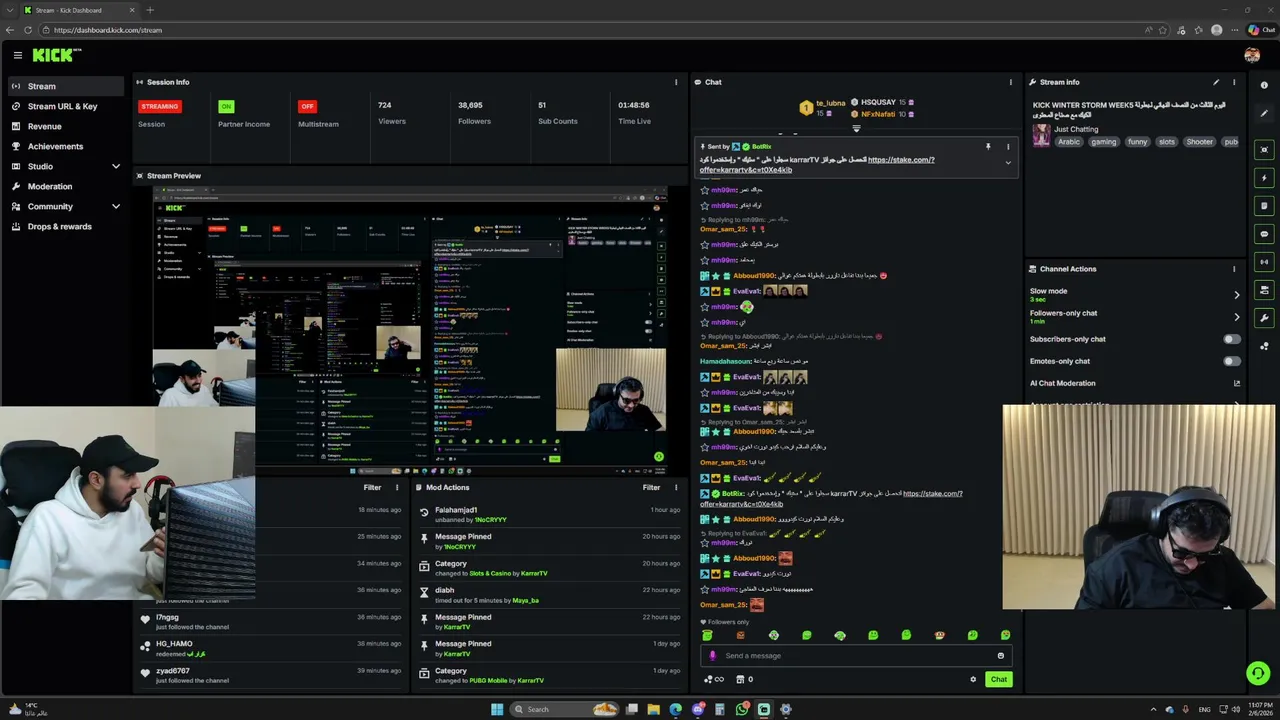Toggle the Multistream OFF badge
The width and height of the screenshot is (1280, 720).
pyautogui.click(x=307, y=106)
